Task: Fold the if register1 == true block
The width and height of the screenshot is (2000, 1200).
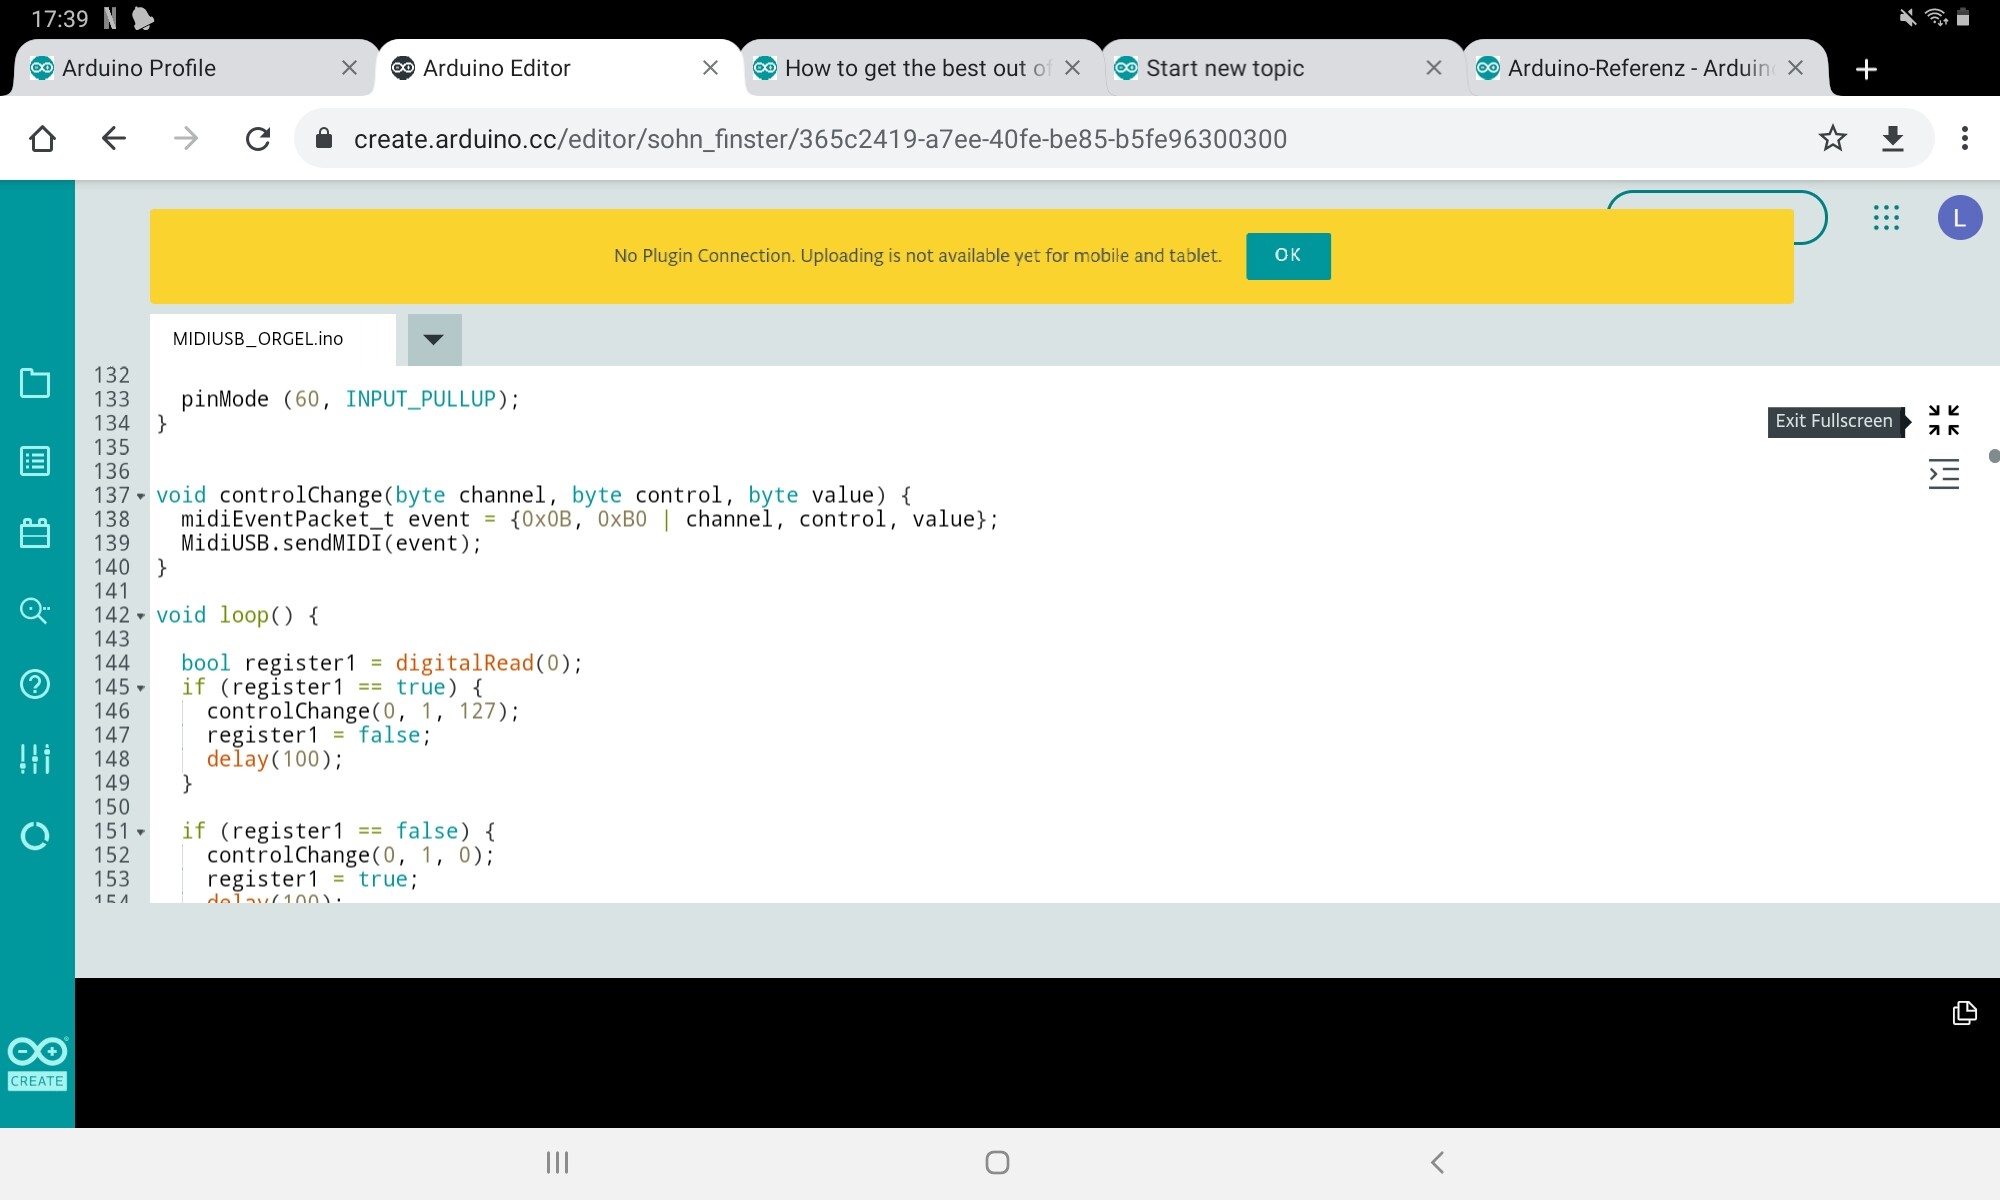Action: point(140,688)
